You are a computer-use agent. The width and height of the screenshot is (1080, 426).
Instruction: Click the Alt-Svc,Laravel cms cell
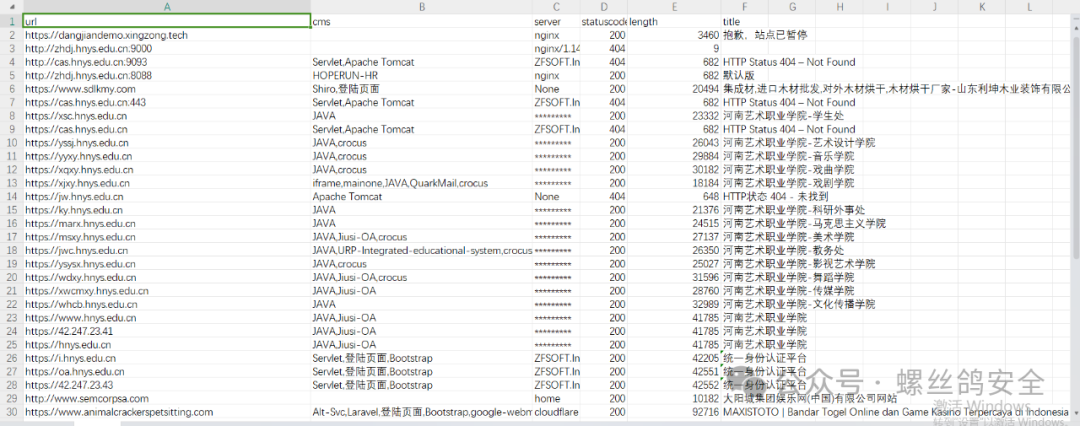pos(422,412)
